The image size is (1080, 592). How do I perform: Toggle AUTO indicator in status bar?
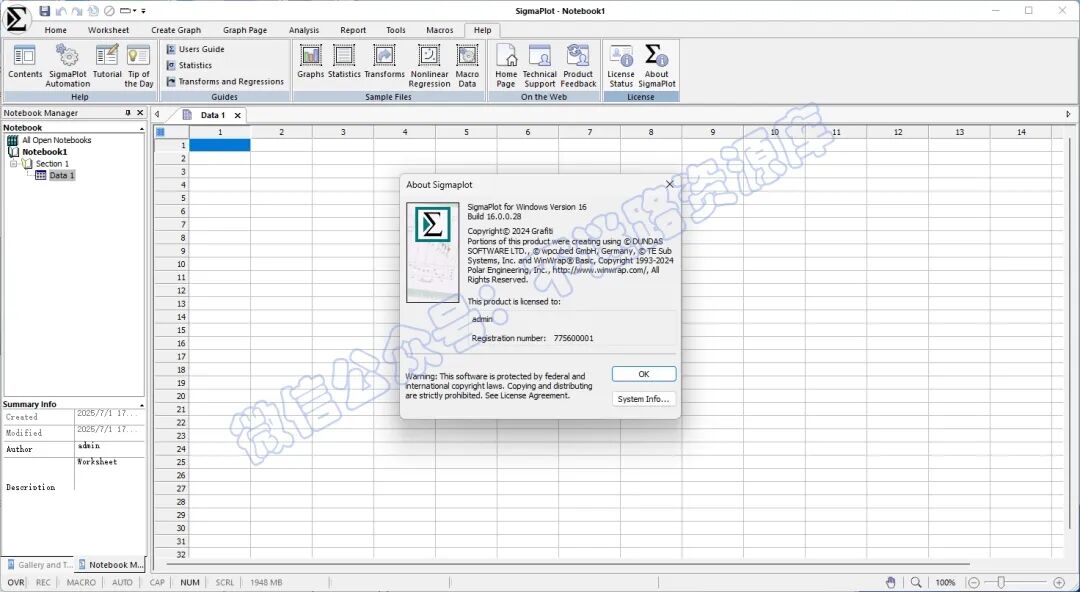coord(122,582)
